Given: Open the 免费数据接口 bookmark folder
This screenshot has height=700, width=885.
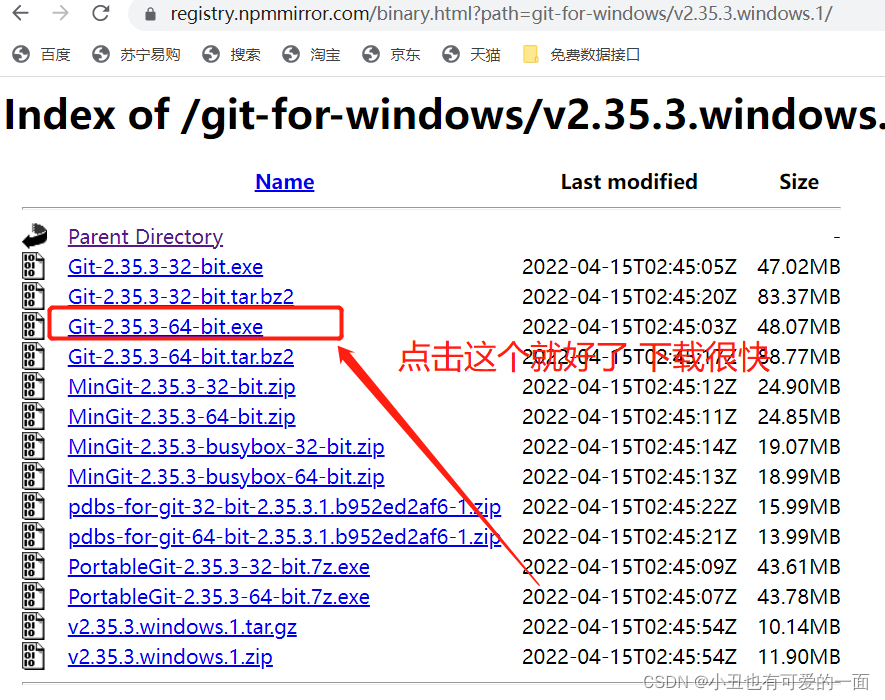Looking at the screenshot, I should pos(581,54).
